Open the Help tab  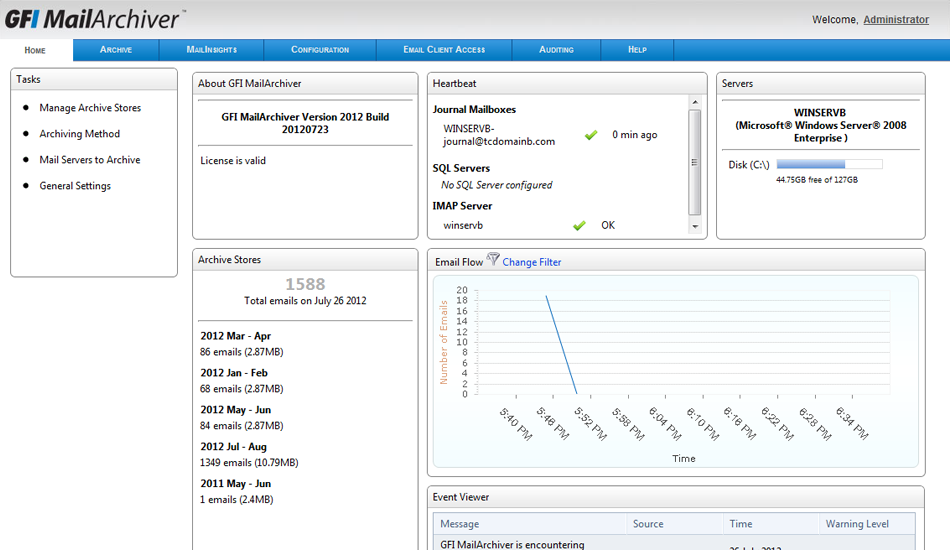(637, 50)
